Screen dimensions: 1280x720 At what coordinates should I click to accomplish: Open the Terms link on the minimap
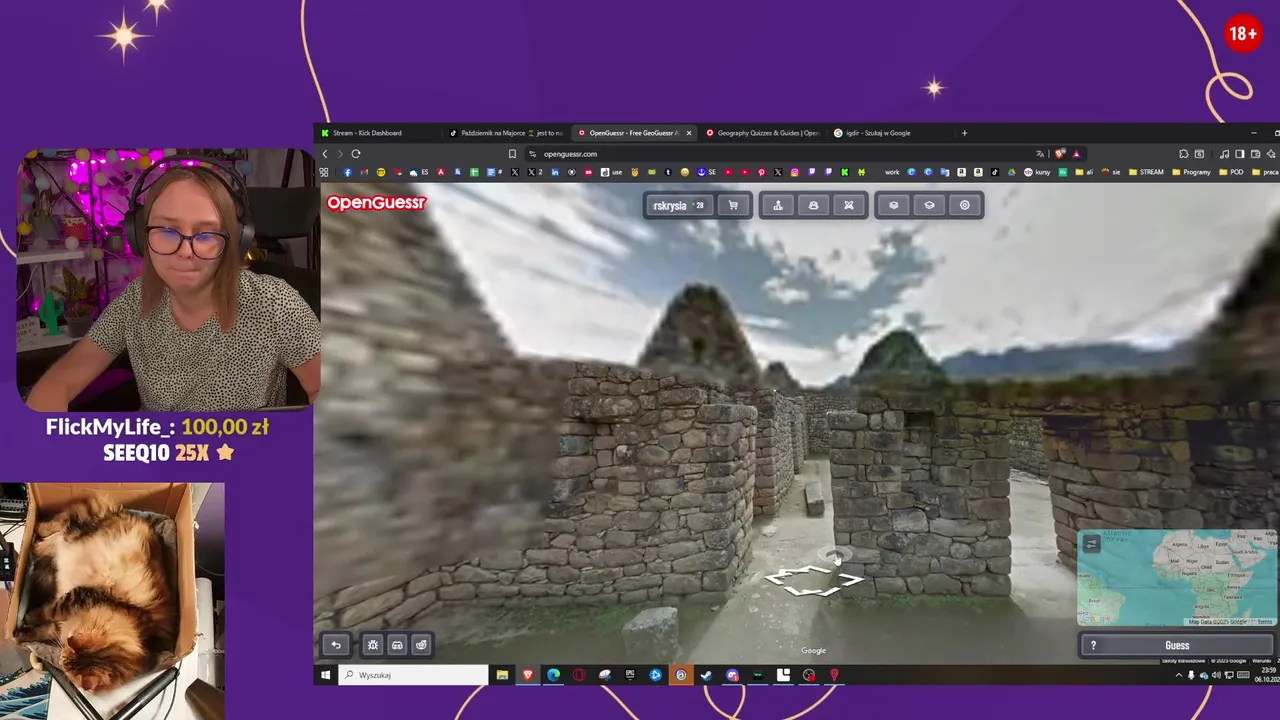coord(1265,622)
